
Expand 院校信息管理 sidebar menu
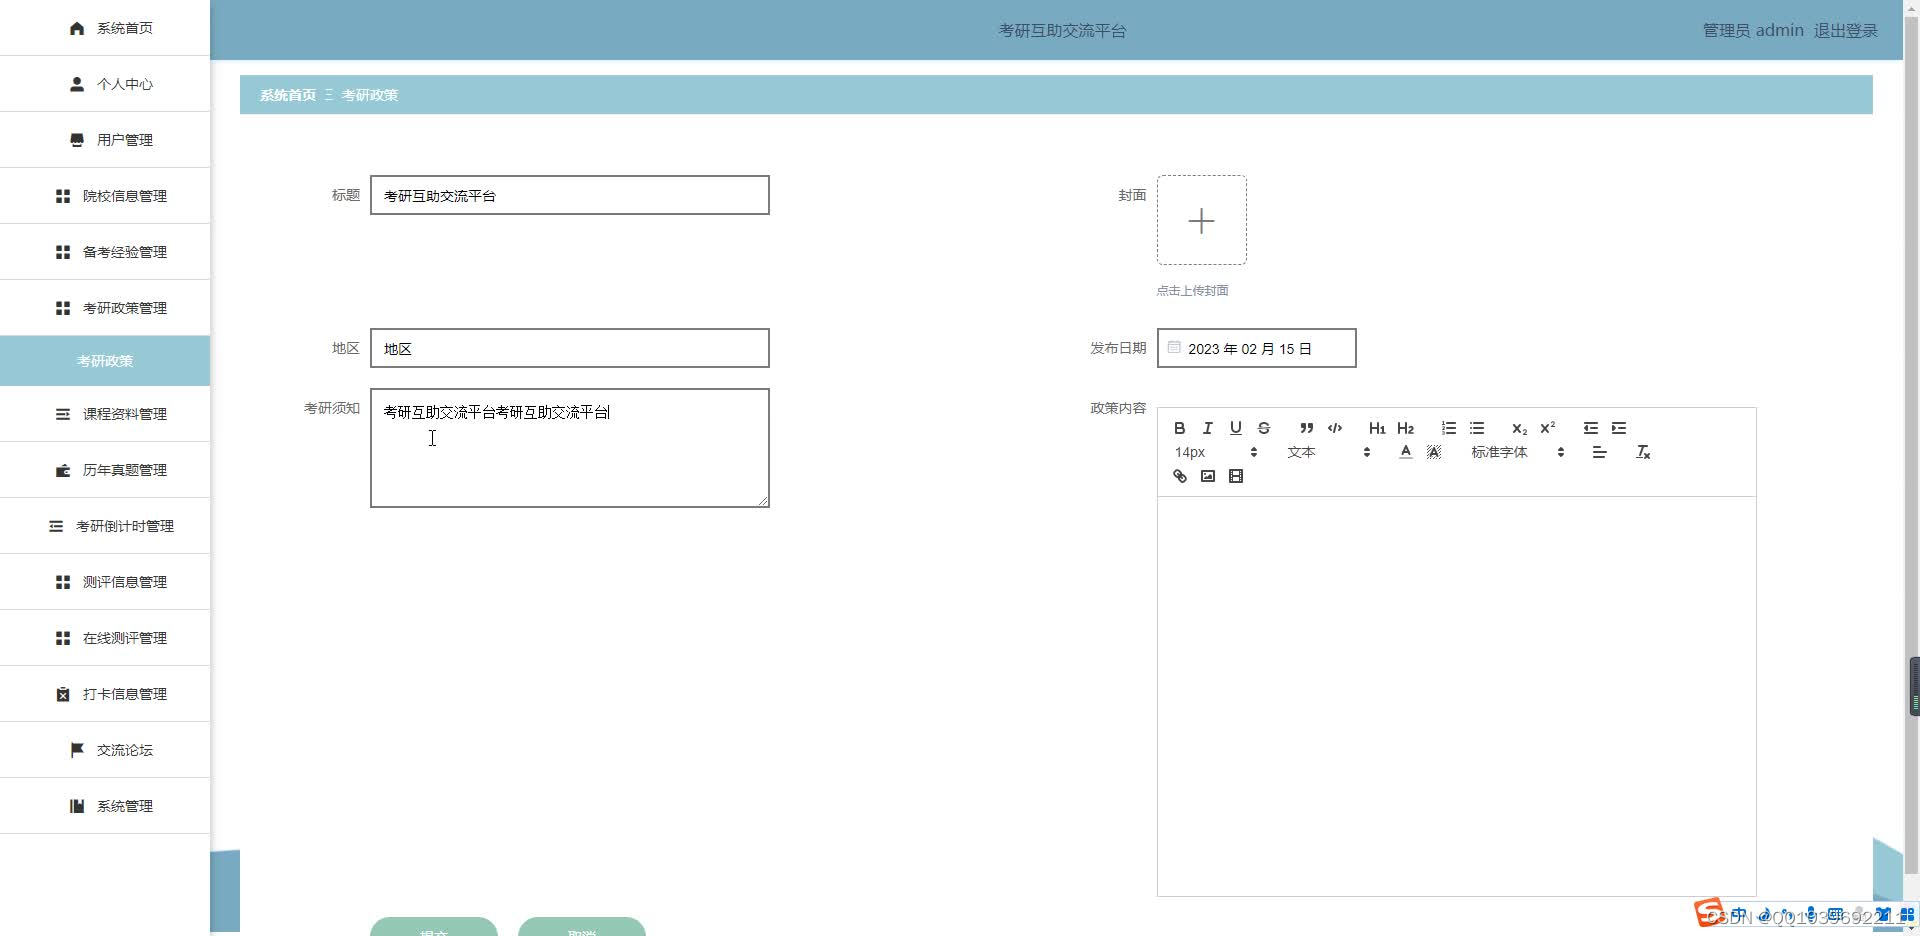(105, 196)
